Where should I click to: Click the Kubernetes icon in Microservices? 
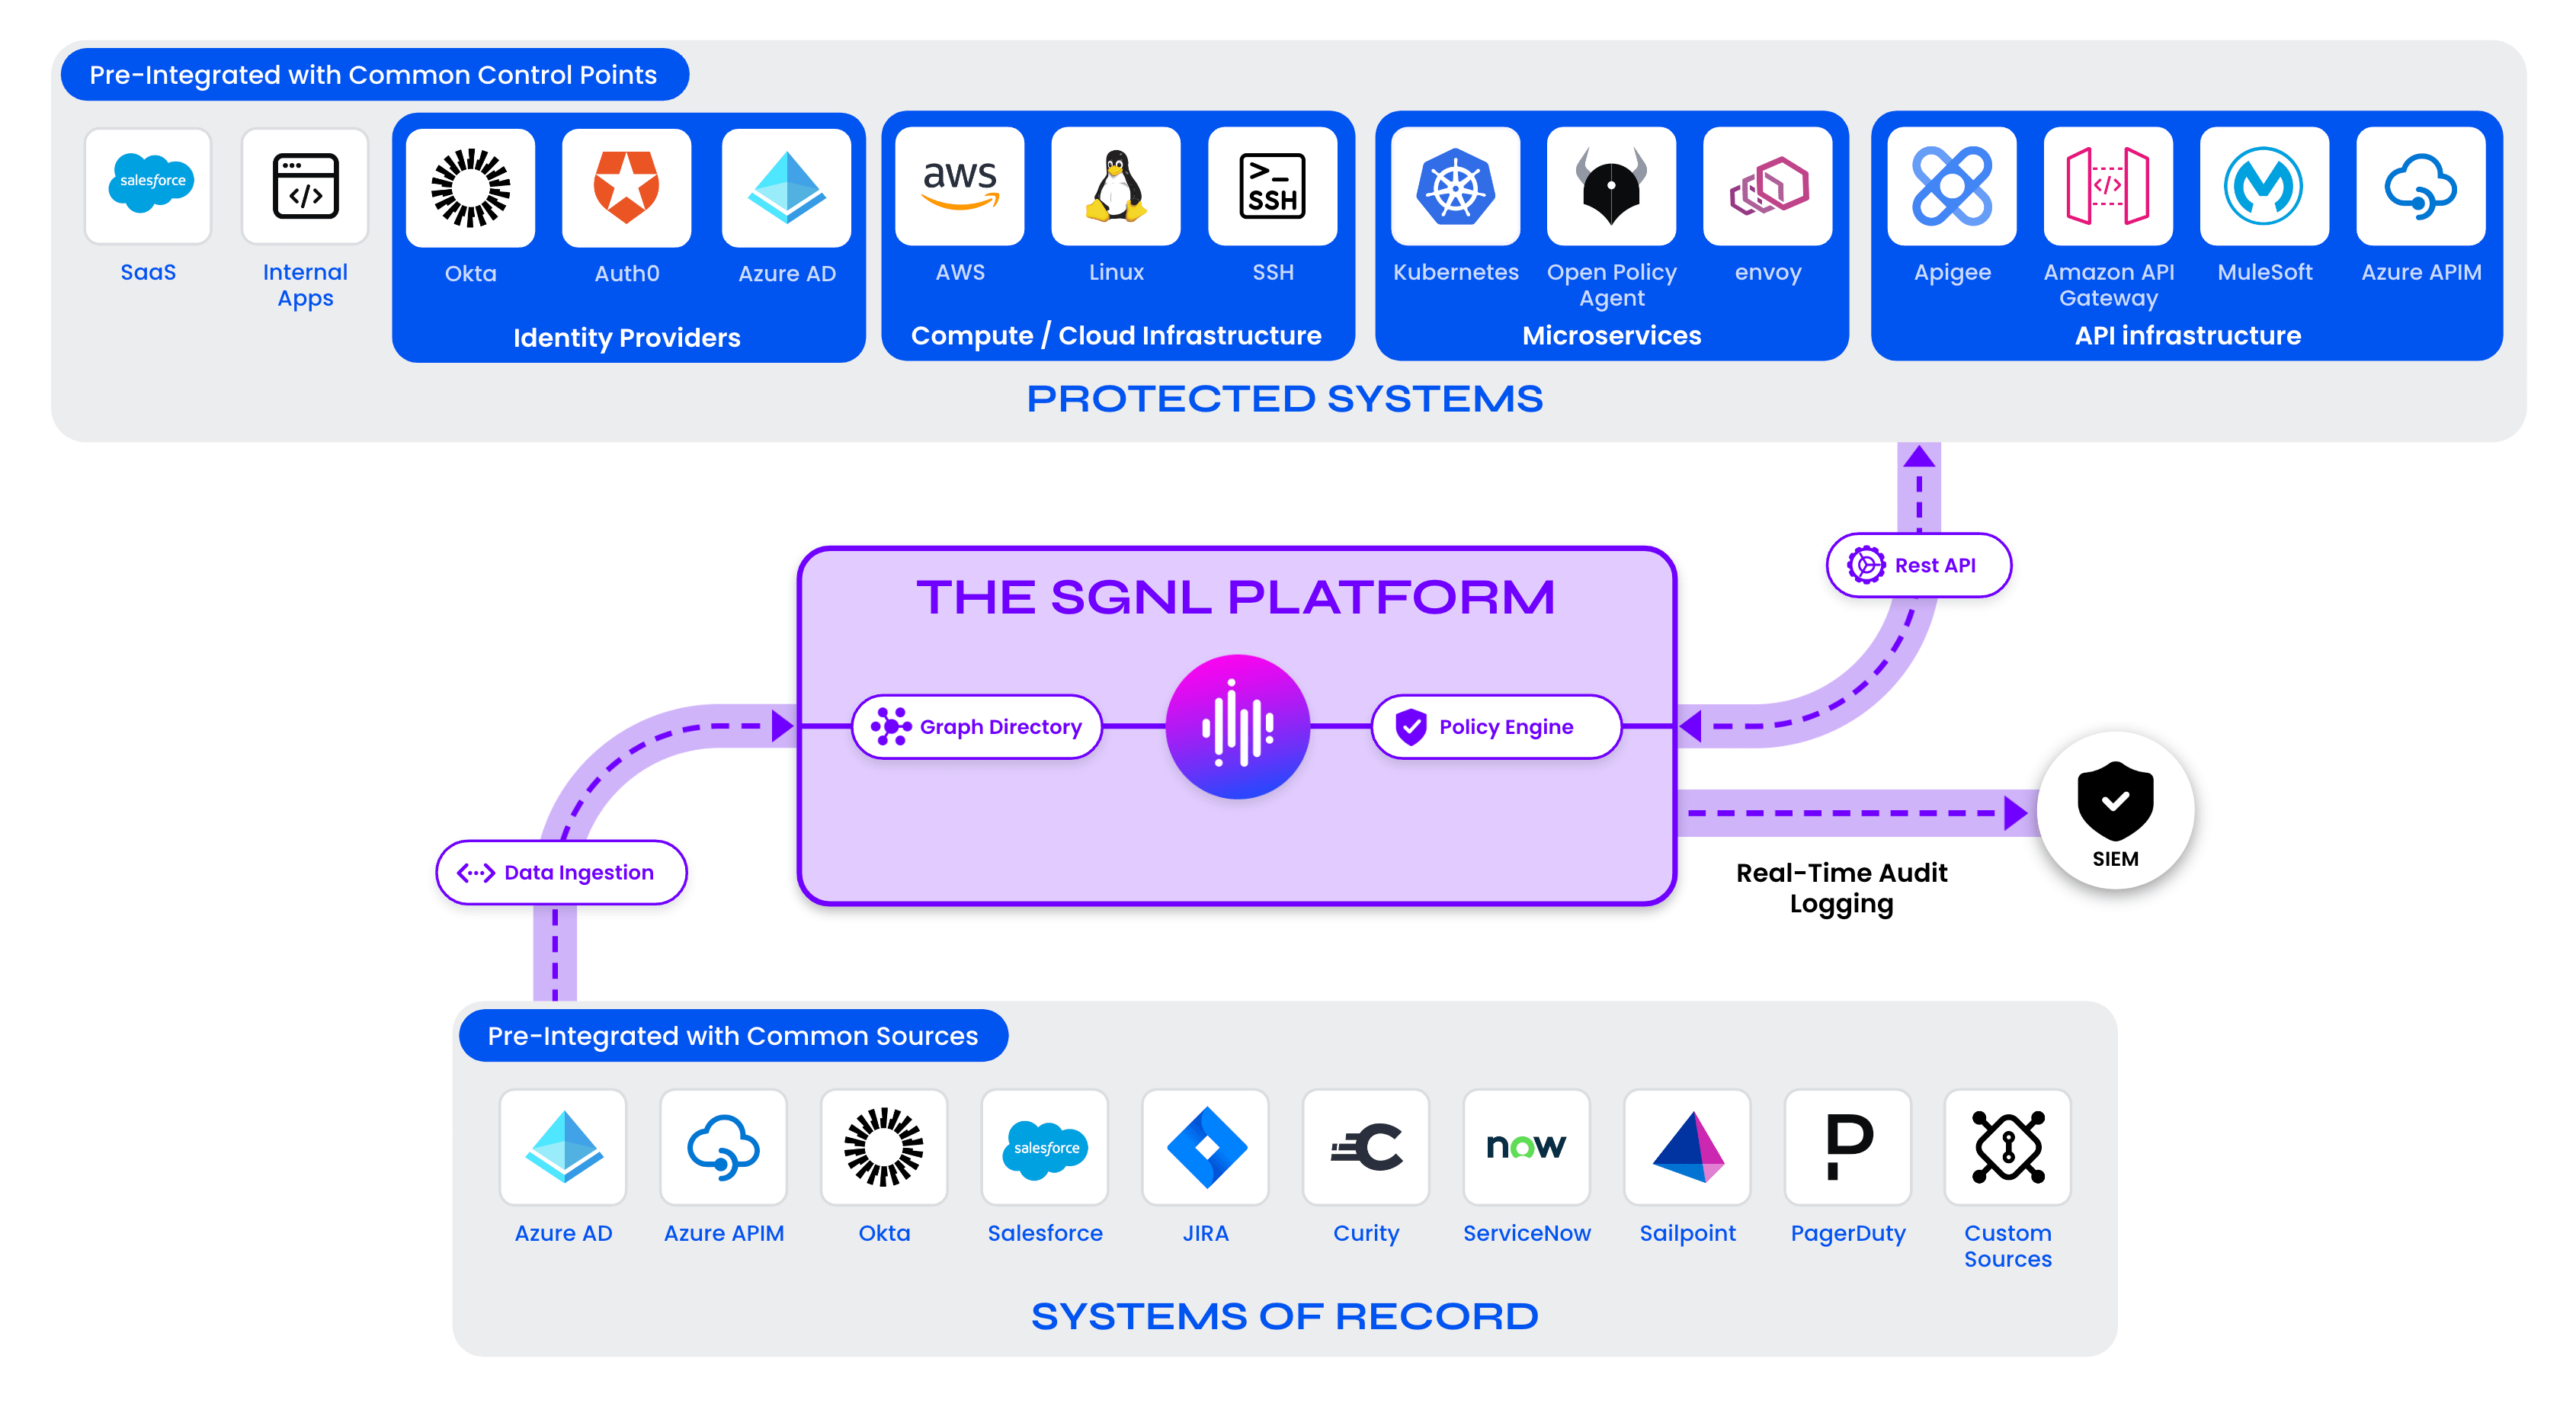[x=1455, y=187]
